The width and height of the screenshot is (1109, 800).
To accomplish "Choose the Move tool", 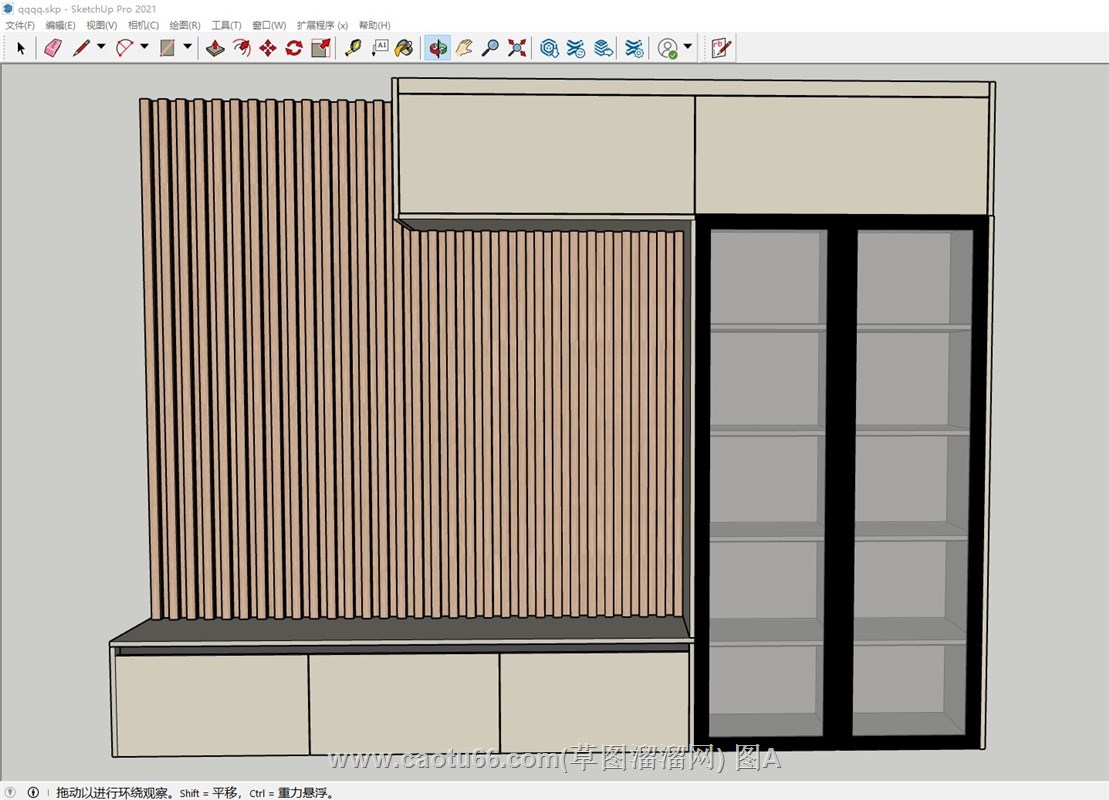I will tap(267, 47).
